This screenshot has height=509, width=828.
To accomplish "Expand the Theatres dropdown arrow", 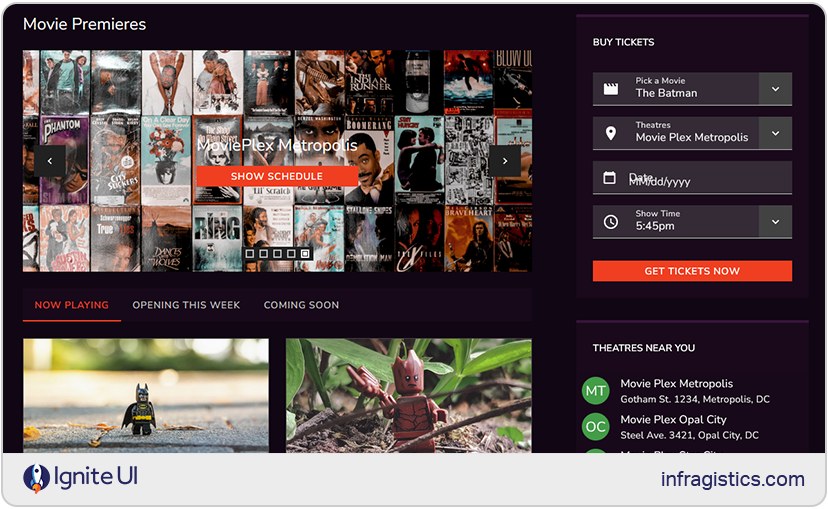I will (x=775, y=133).
